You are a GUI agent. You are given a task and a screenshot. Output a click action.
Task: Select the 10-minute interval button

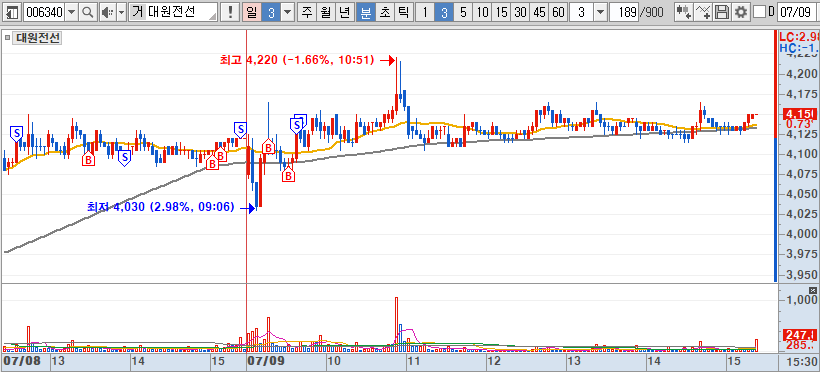point(483,12)
